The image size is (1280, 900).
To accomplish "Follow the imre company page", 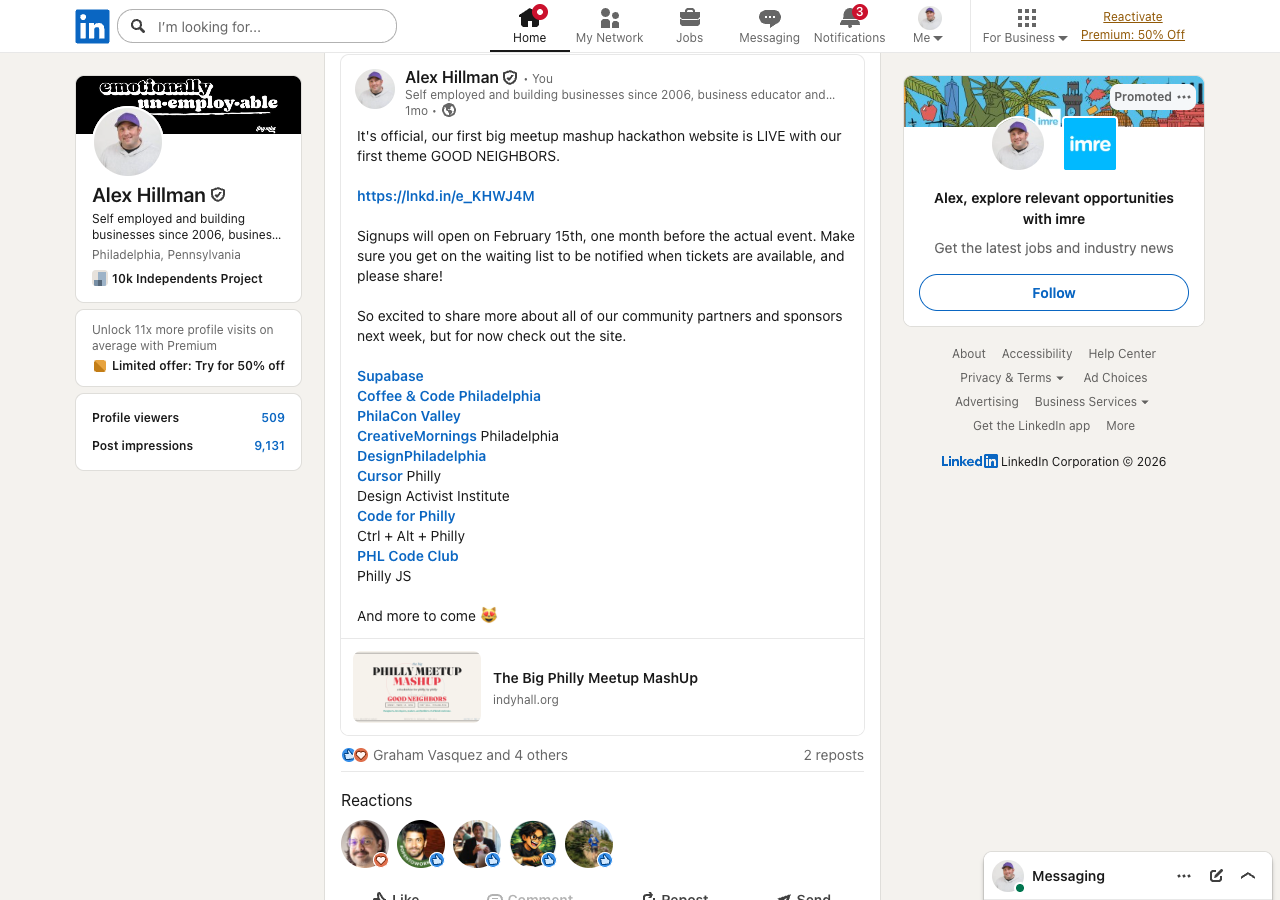I will point(1054,293).
